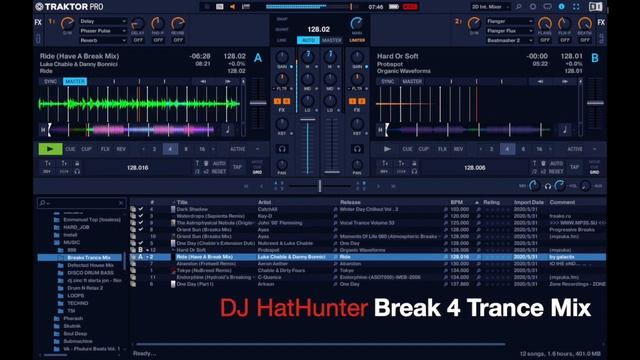Open the search magnifier in header
This screenshot has width=640, height=360.
tap(518, 7)
